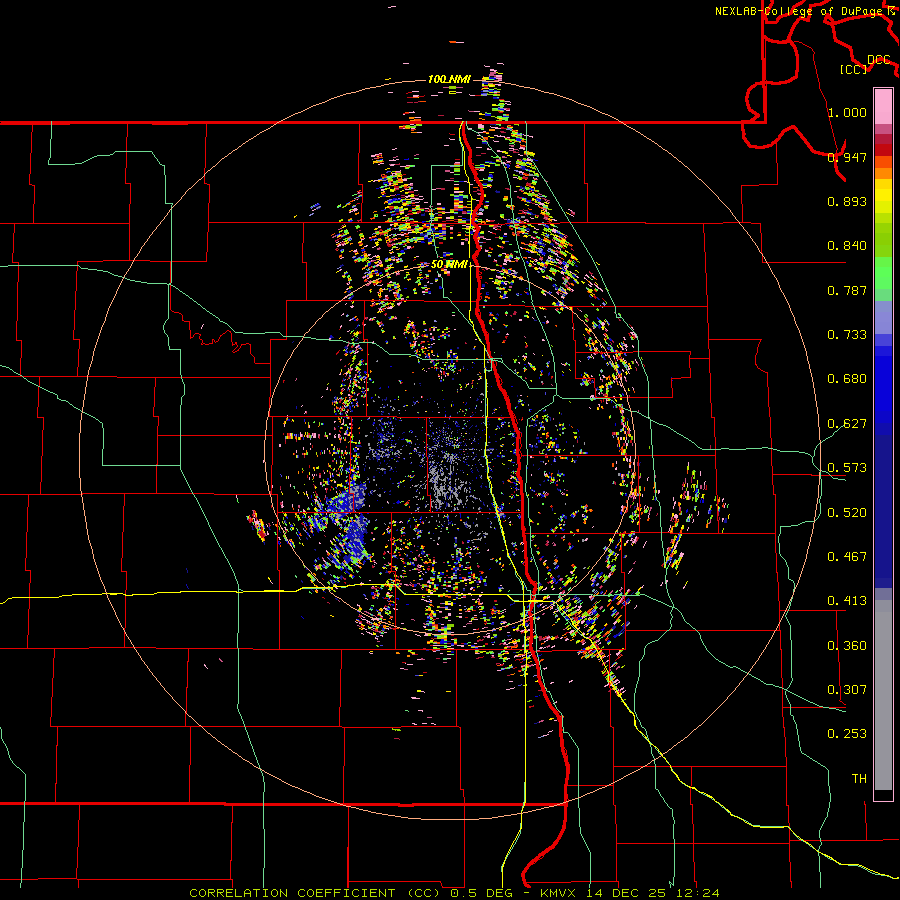
Task: Click the 0.573 scale value
Action: pyautogui.click(x=847, y=467)
